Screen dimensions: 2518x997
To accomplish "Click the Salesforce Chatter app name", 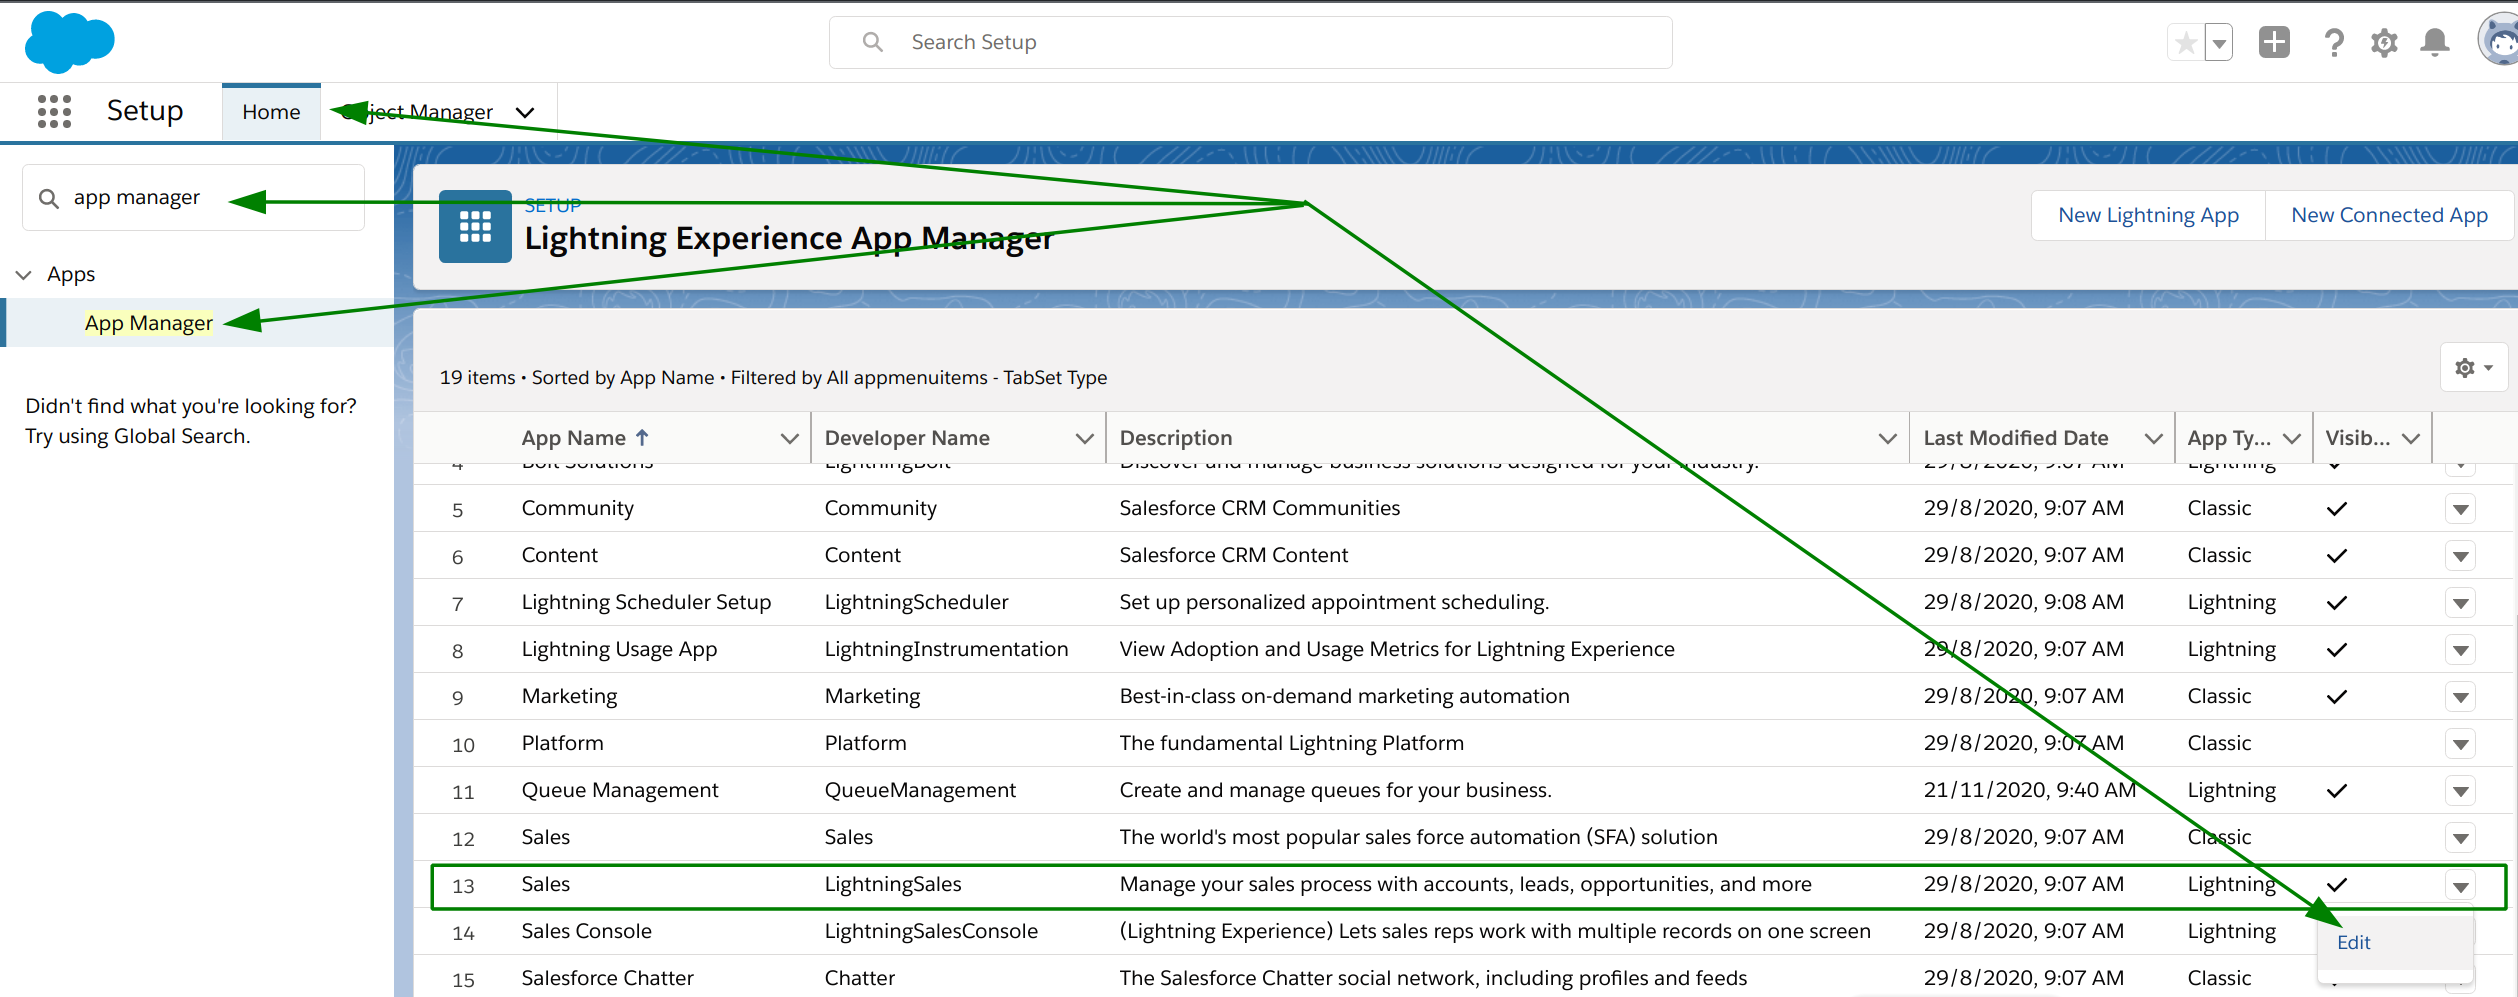I will pos(607,978).
